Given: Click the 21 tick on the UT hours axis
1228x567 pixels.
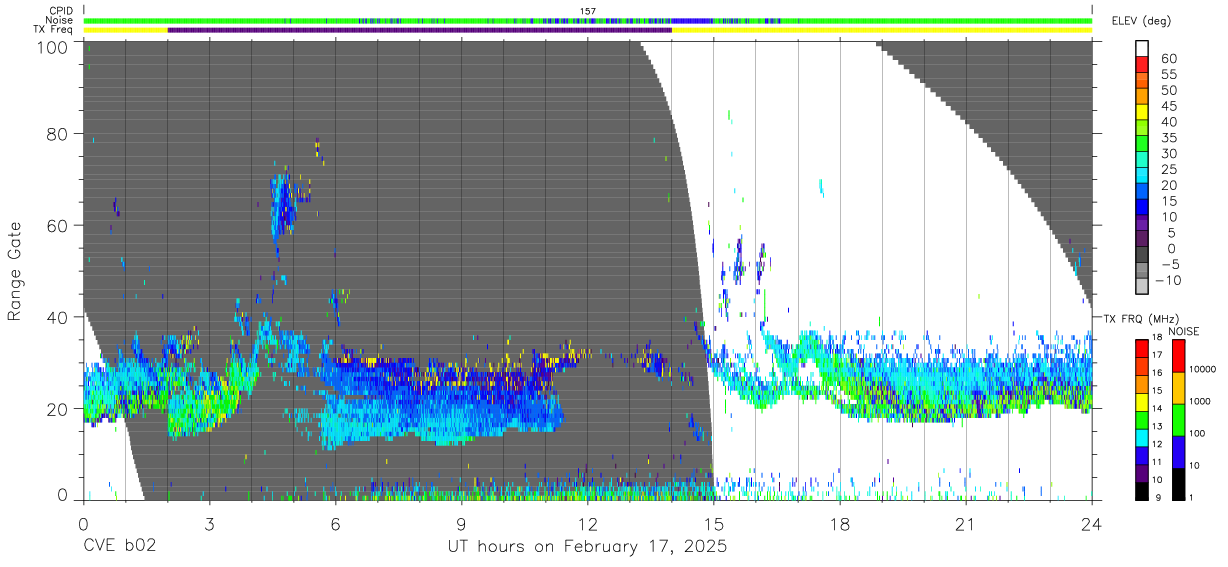Looking at the screenshot, I should (965, 524).
